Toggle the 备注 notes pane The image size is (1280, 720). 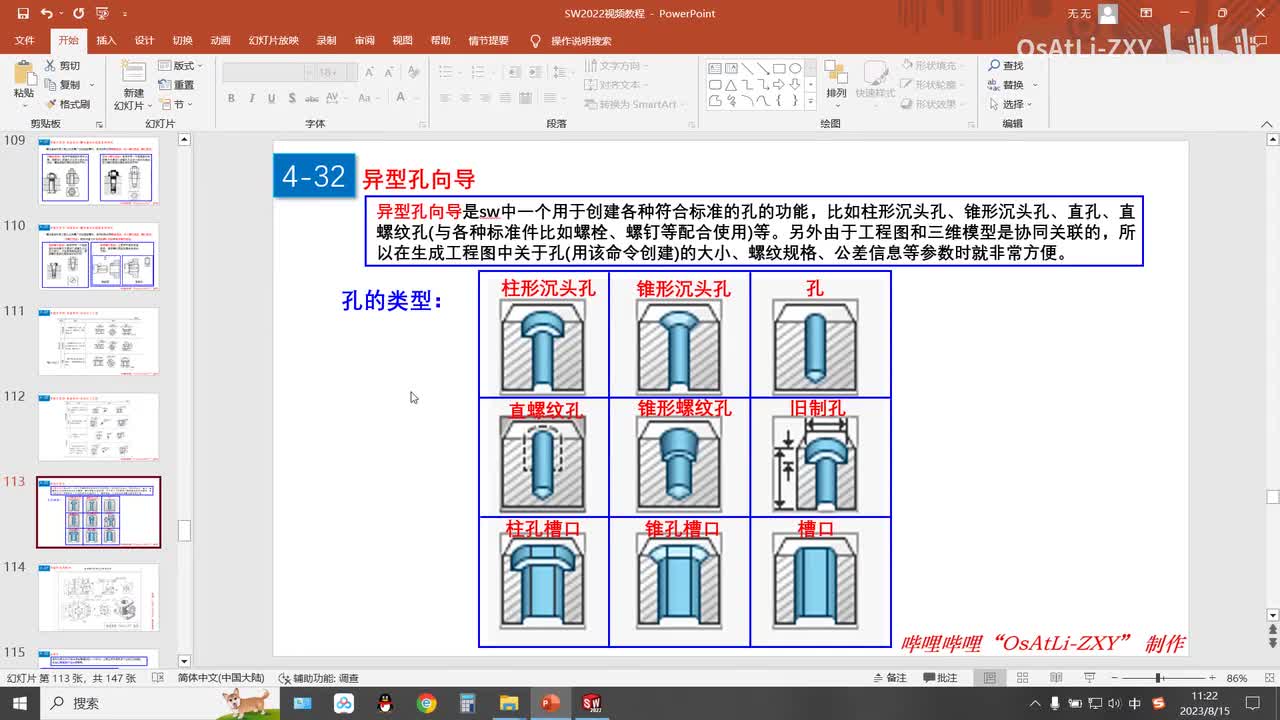click(889, 678)
